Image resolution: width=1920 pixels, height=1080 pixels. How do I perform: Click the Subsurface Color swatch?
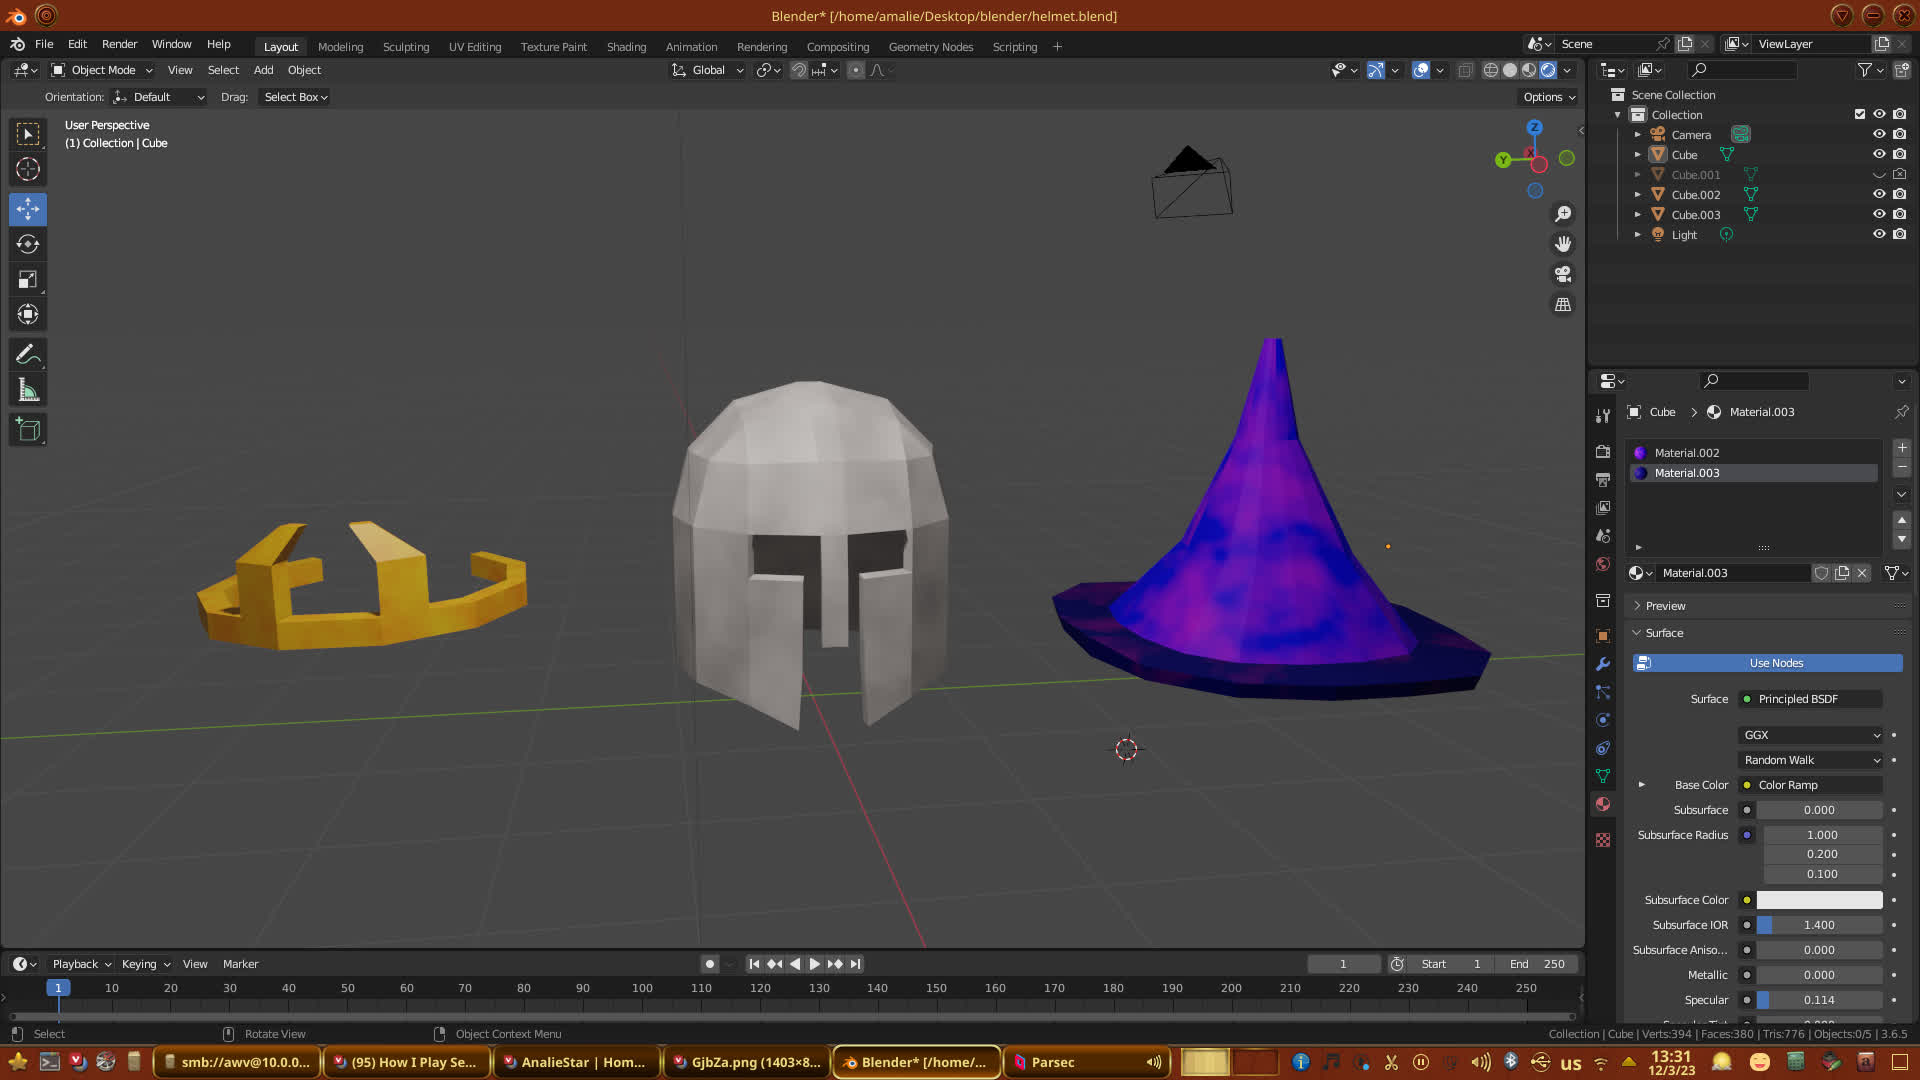1819,900
